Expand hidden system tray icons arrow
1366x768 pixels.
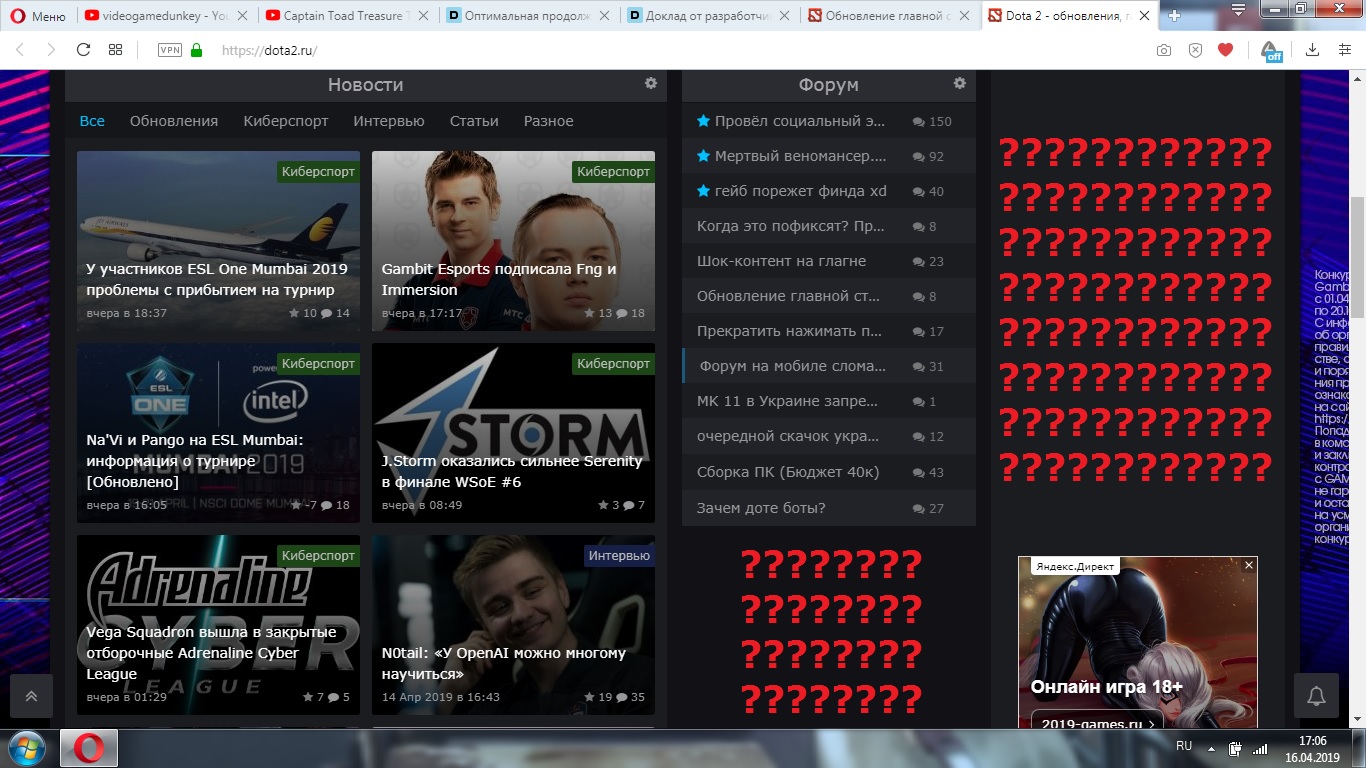pyautogui.click(x=1212, y=748)
